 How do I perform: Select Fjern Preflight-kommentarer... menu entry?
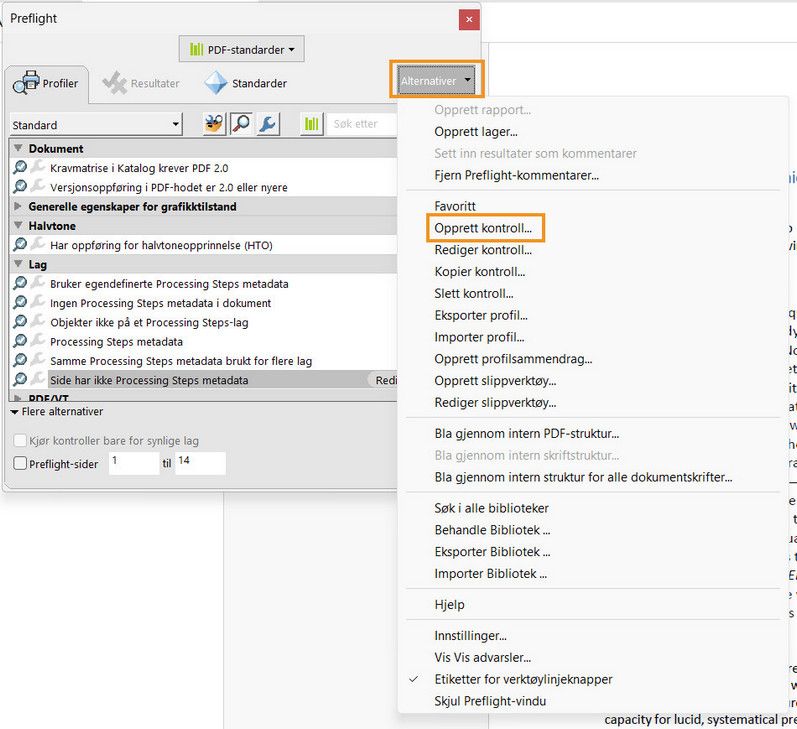516,175
